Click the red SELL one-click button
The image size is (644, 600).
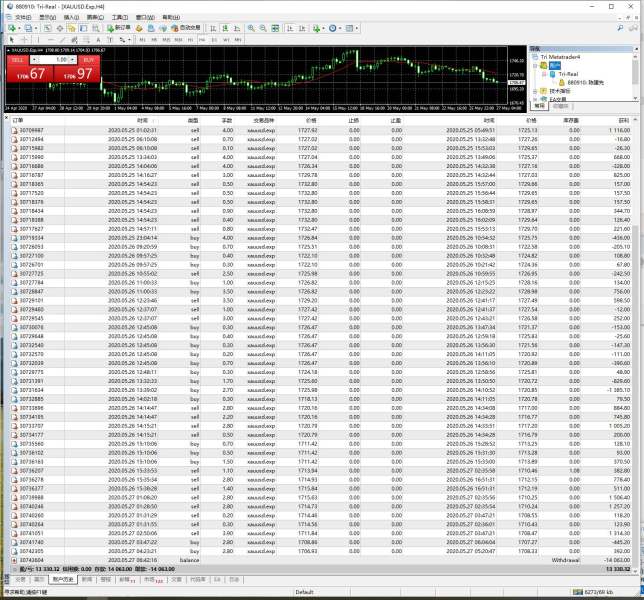click(x=17, y=60)
